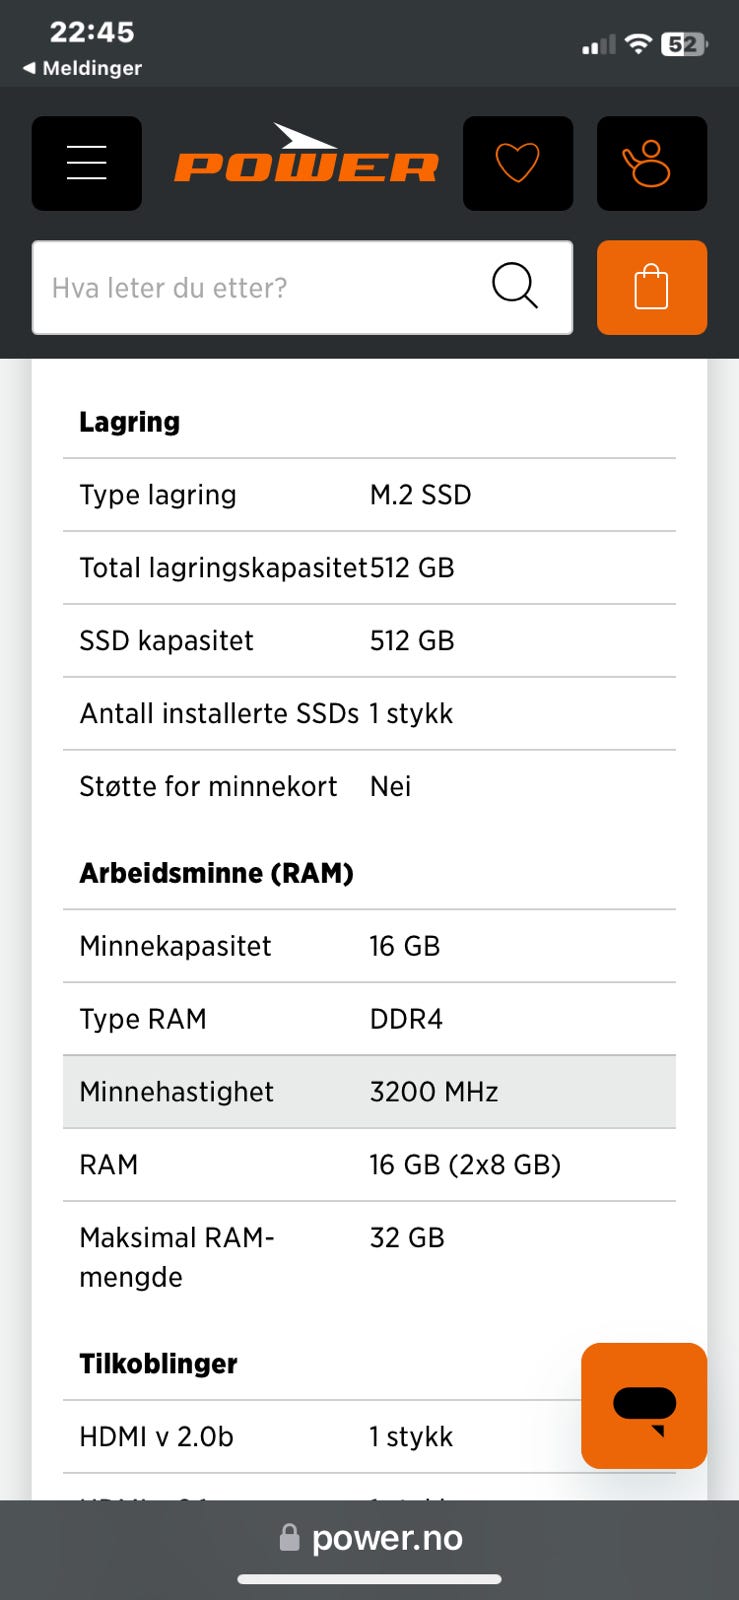Image resolution: width=739 pixels, height=1600 pixels.
Task: Tap the search magnifier icon
Action: [514, 287]
